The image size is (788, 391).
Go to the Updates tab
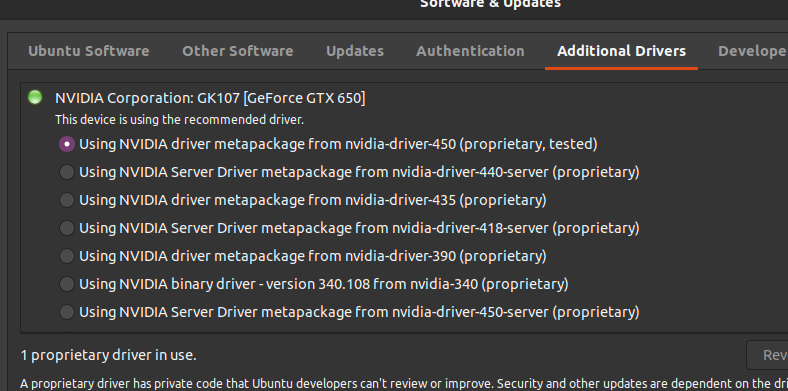click(355, 51)
